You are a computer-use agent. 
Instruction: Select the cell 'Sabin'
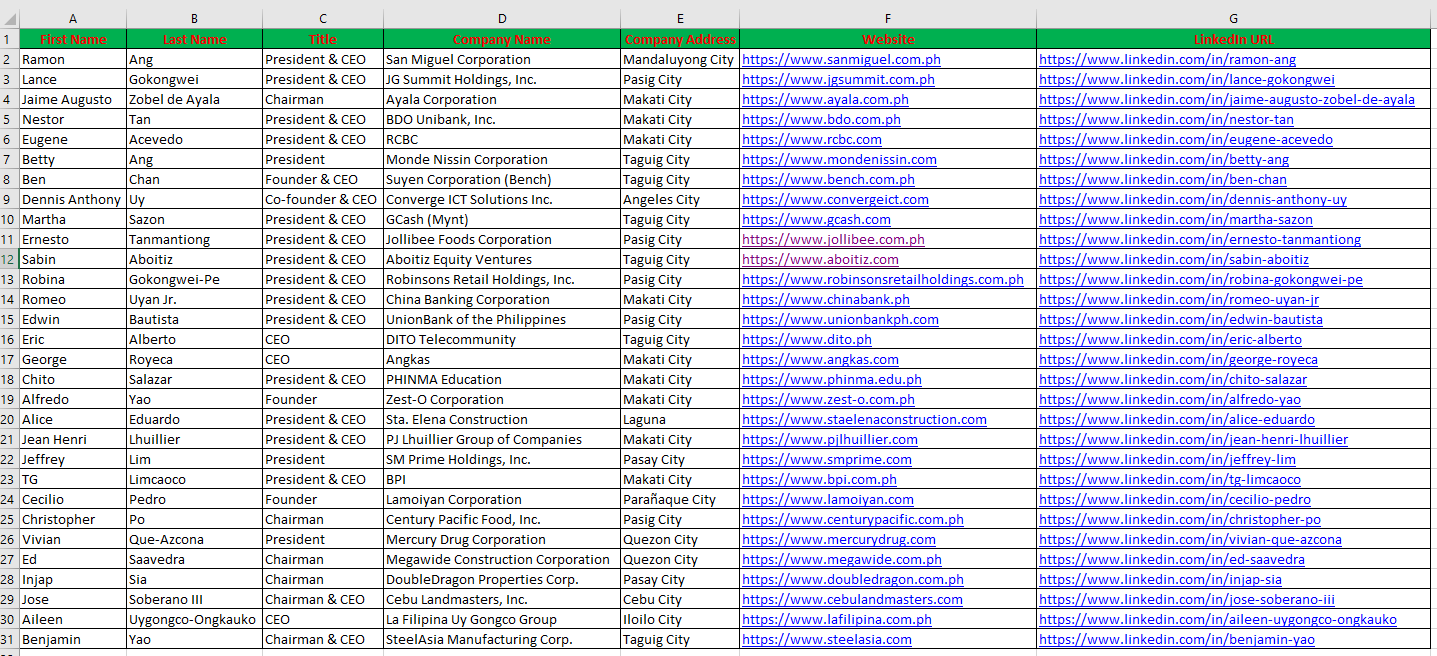[73, 259]
